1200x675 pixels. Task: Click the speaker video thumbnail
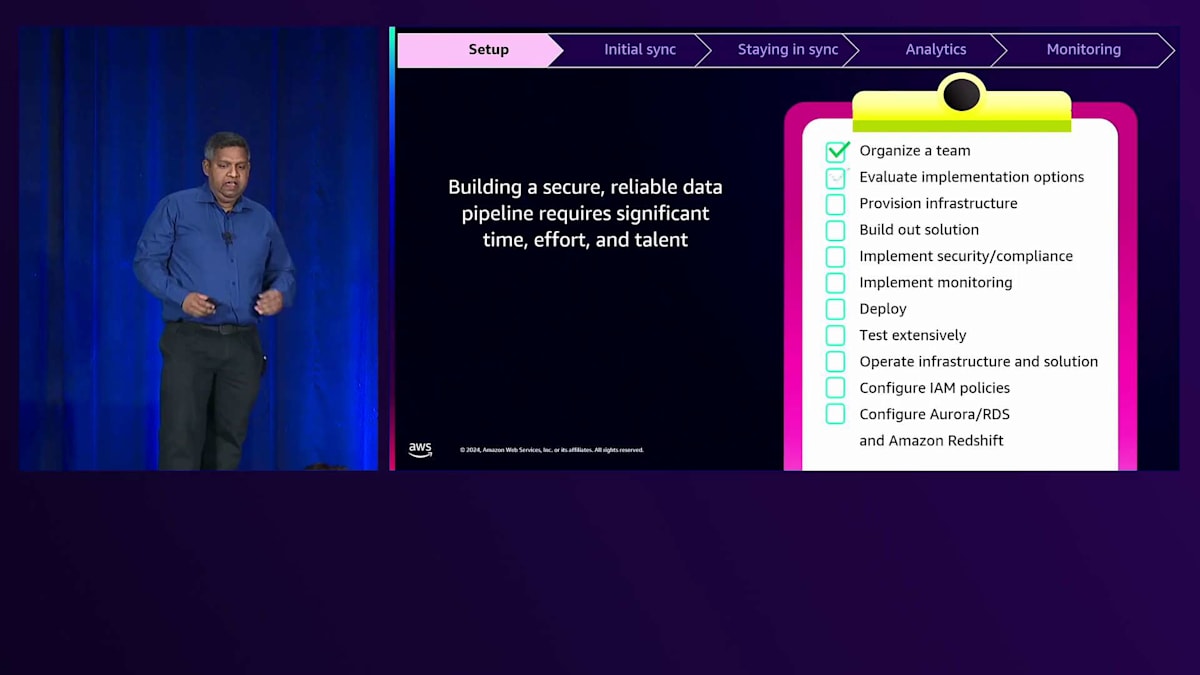pyautogui.click(x=199, y=248)
